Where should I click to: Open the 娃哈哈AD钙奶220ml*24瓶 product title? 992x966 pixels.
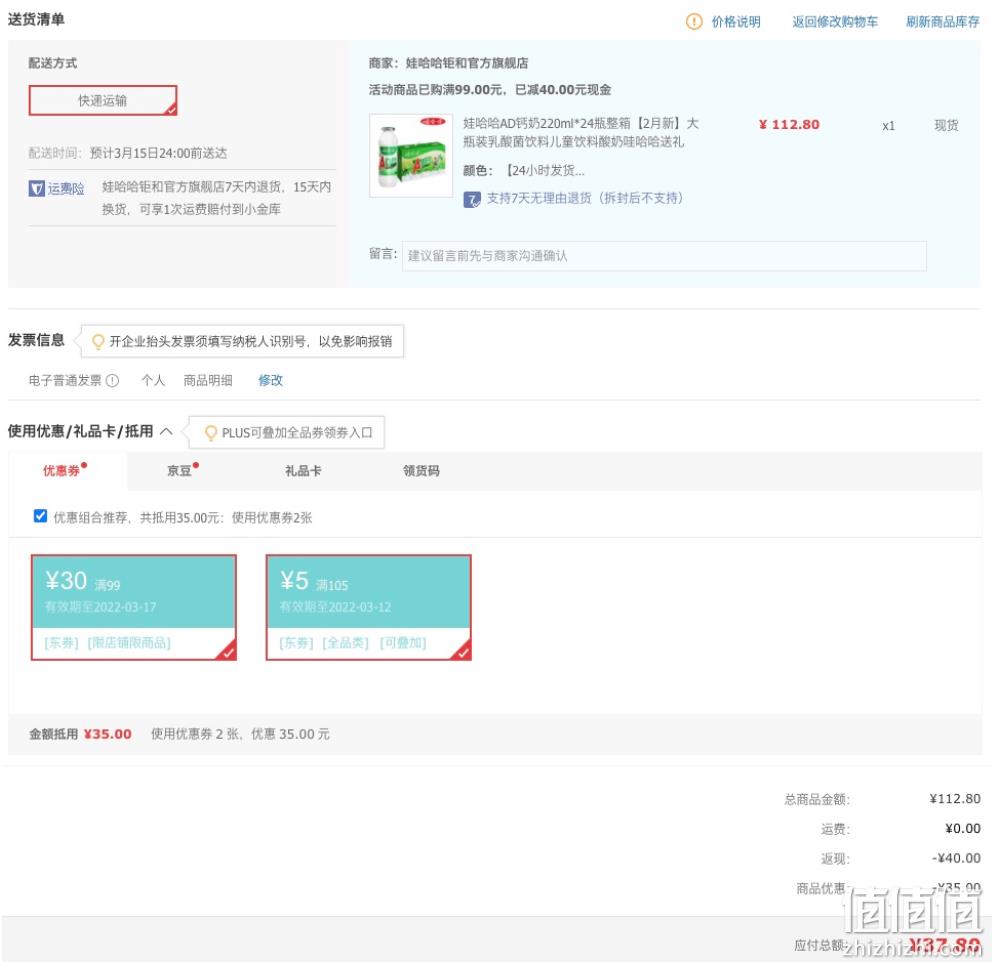581,132
